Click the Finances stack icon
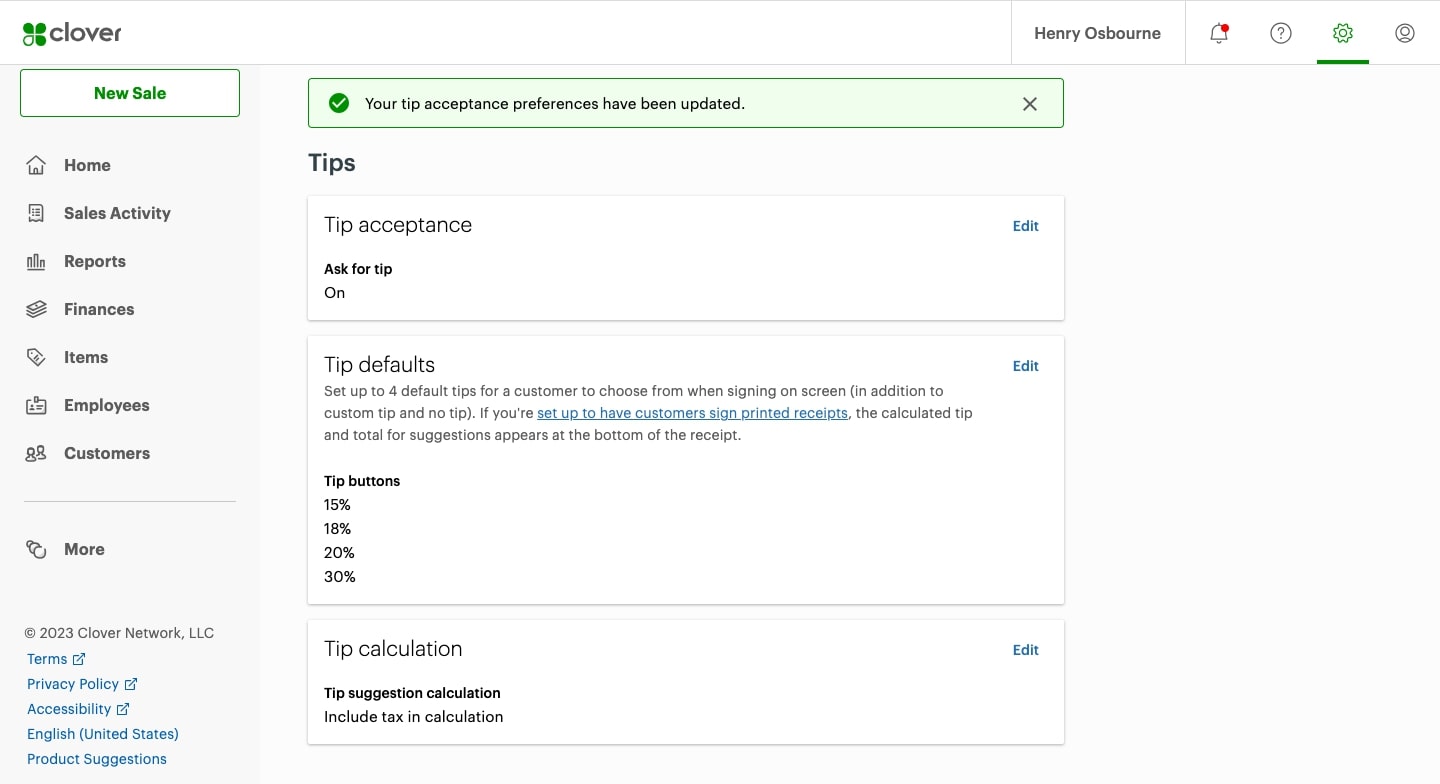Image resolution: width=1440 pixels, height=784 pixels. 36,309
